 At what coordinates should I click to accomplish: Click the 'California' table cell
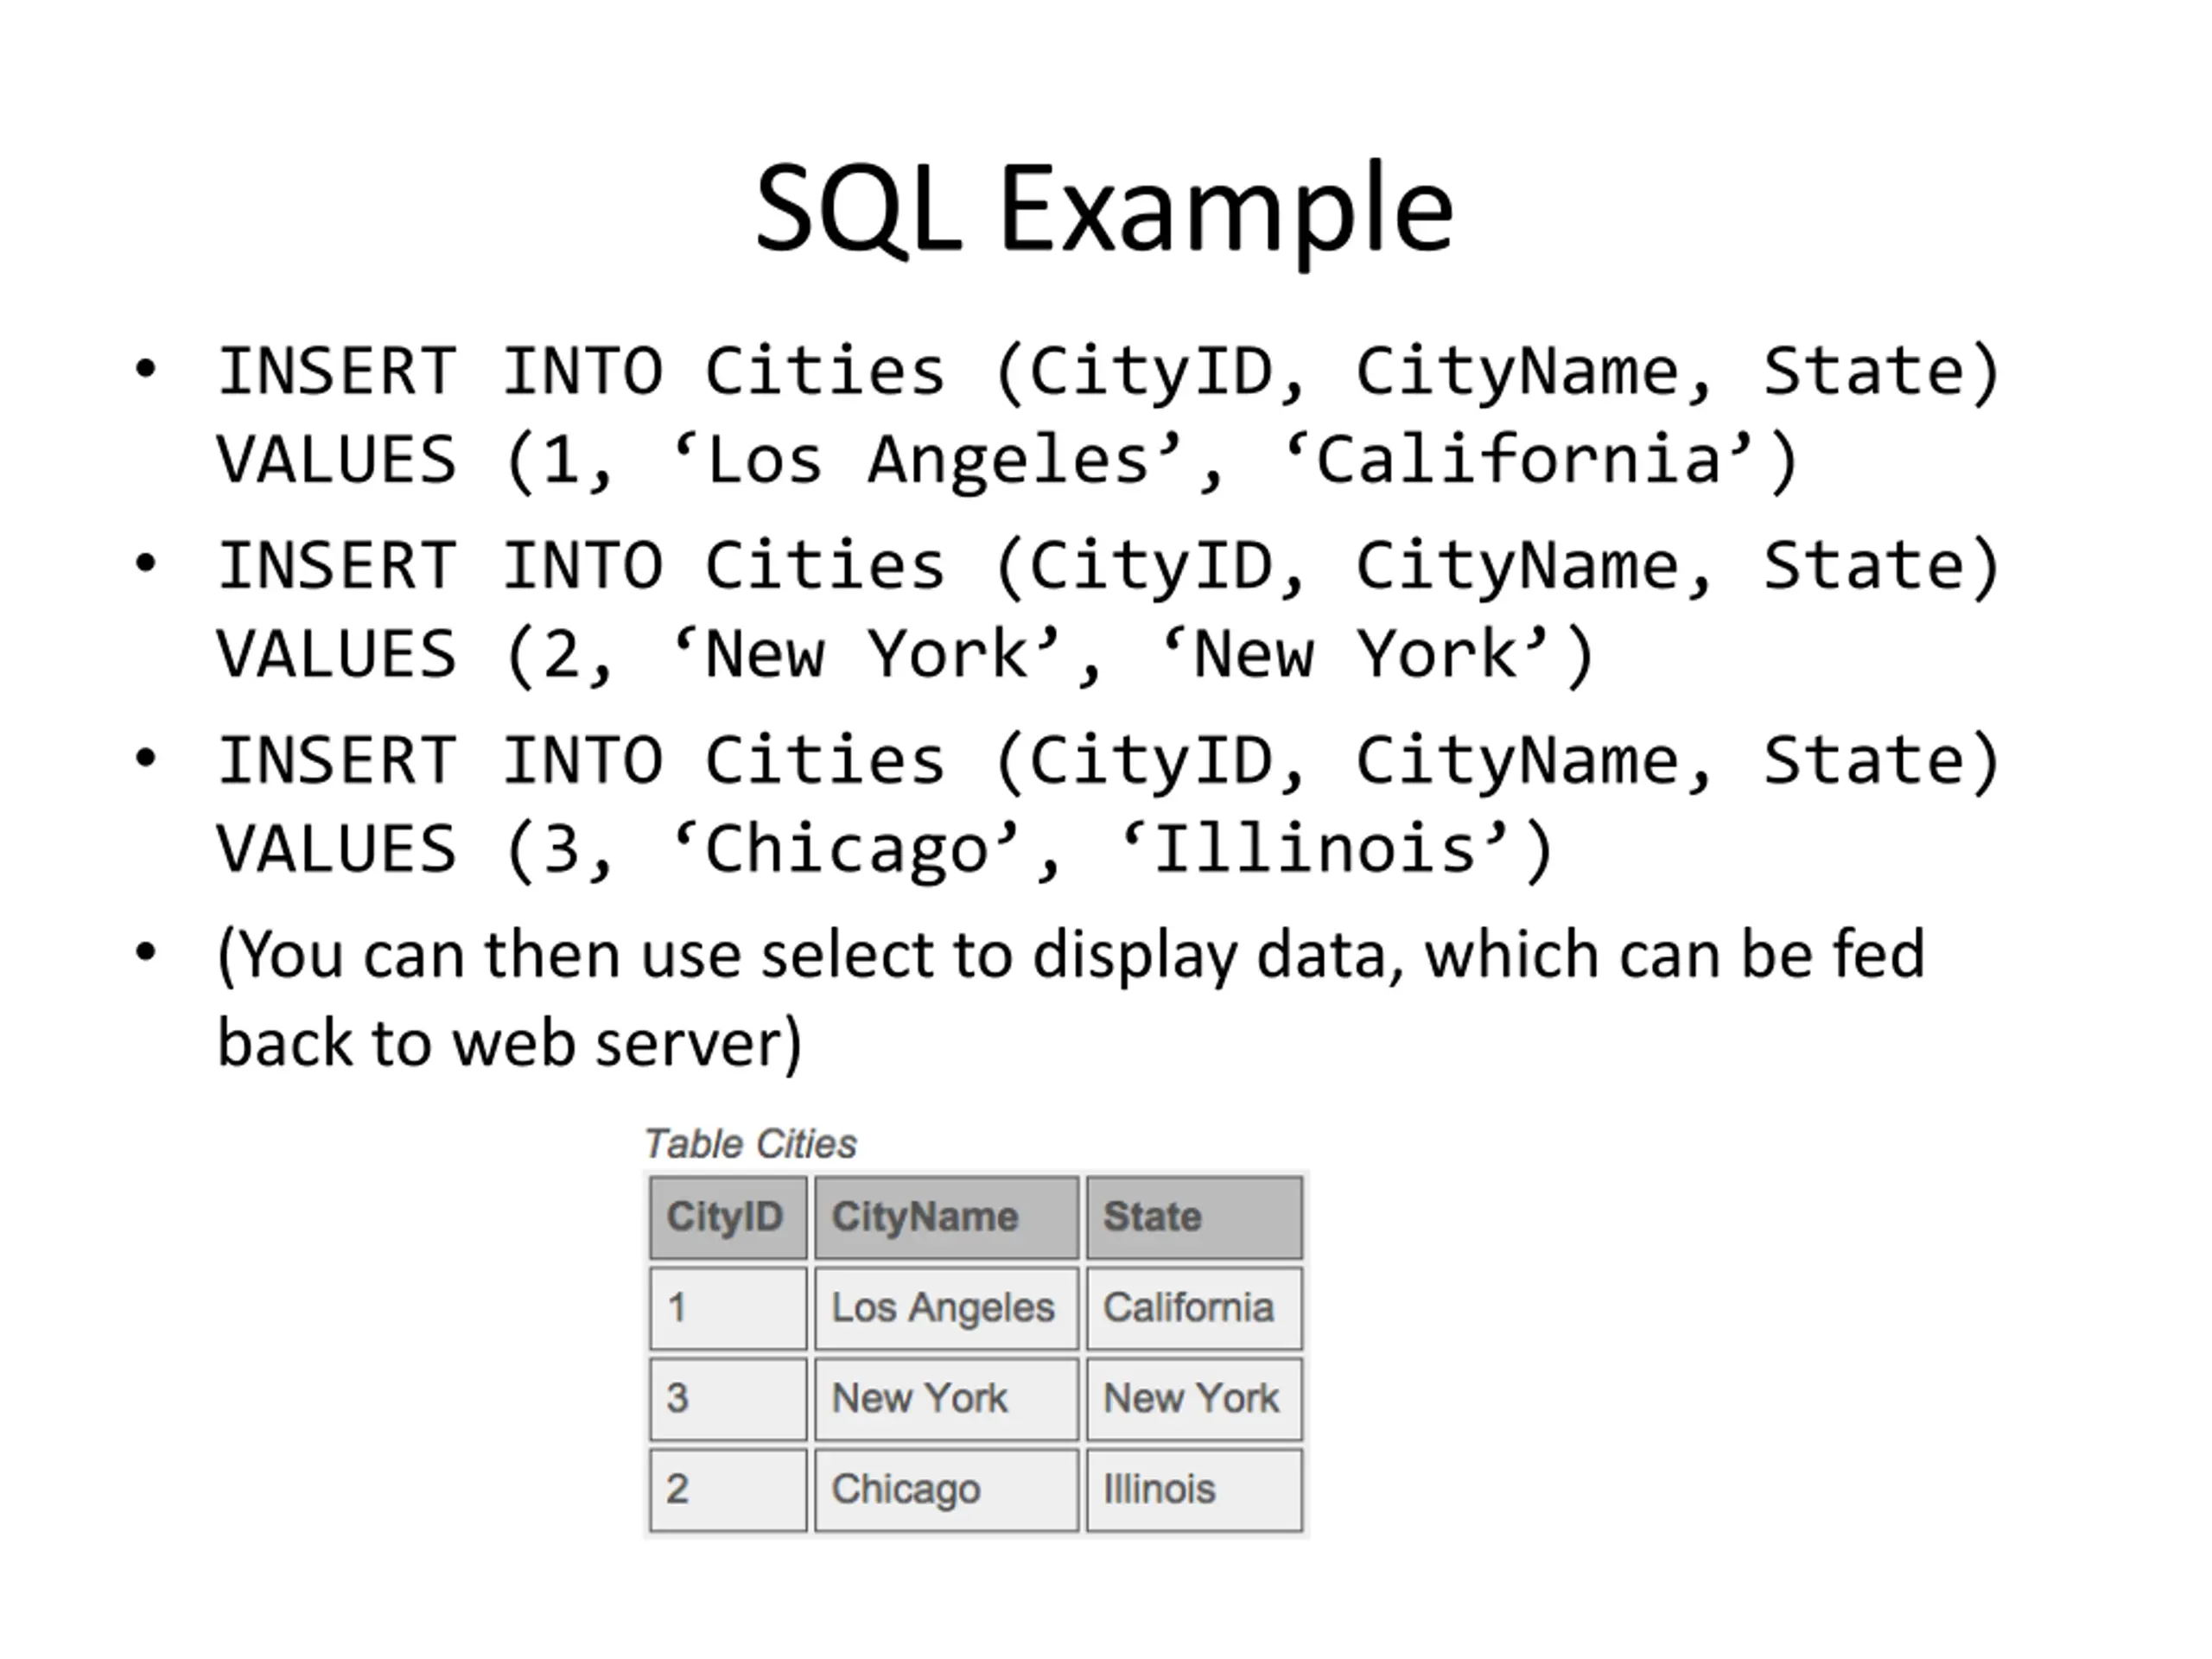(1194, 1308)
